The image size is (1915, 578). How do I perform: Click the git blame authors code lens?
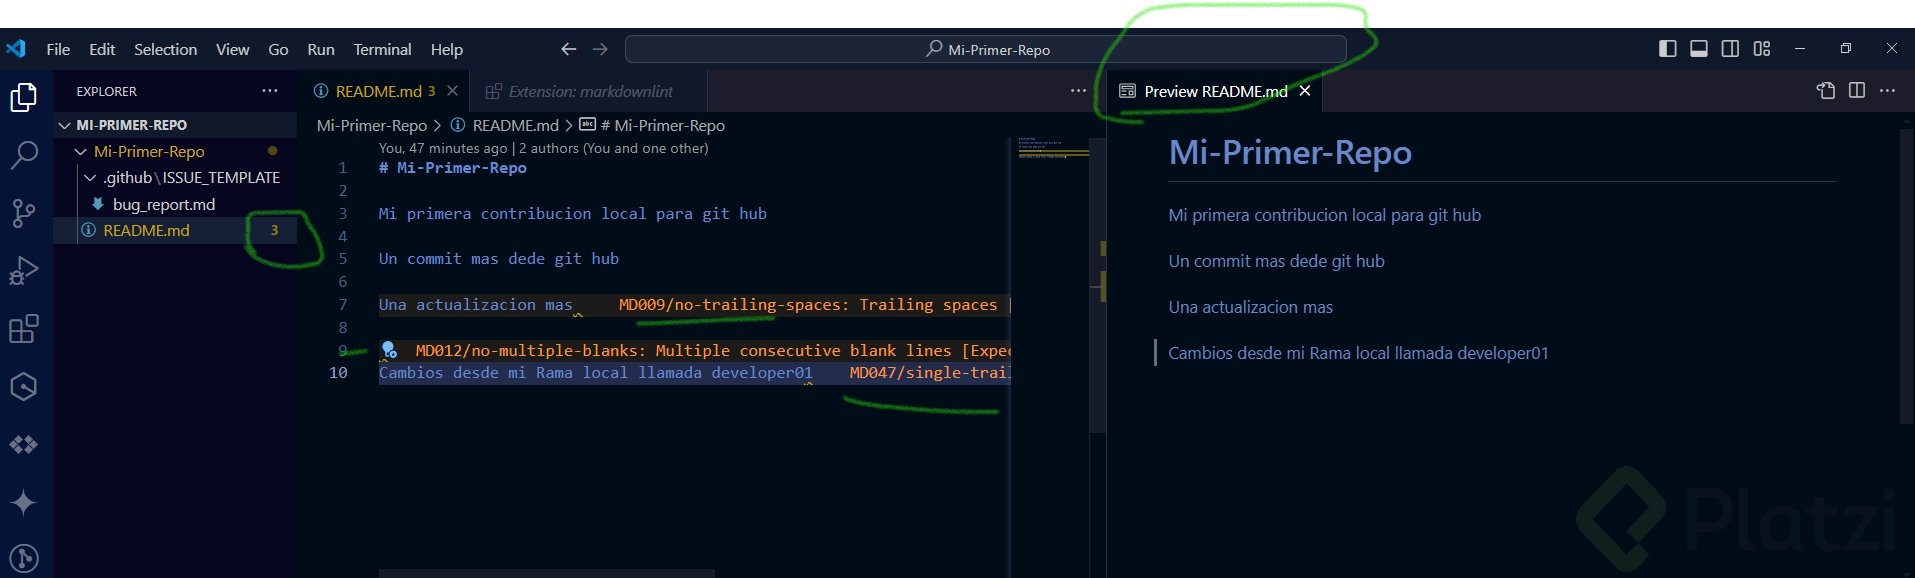click(543, 148)
